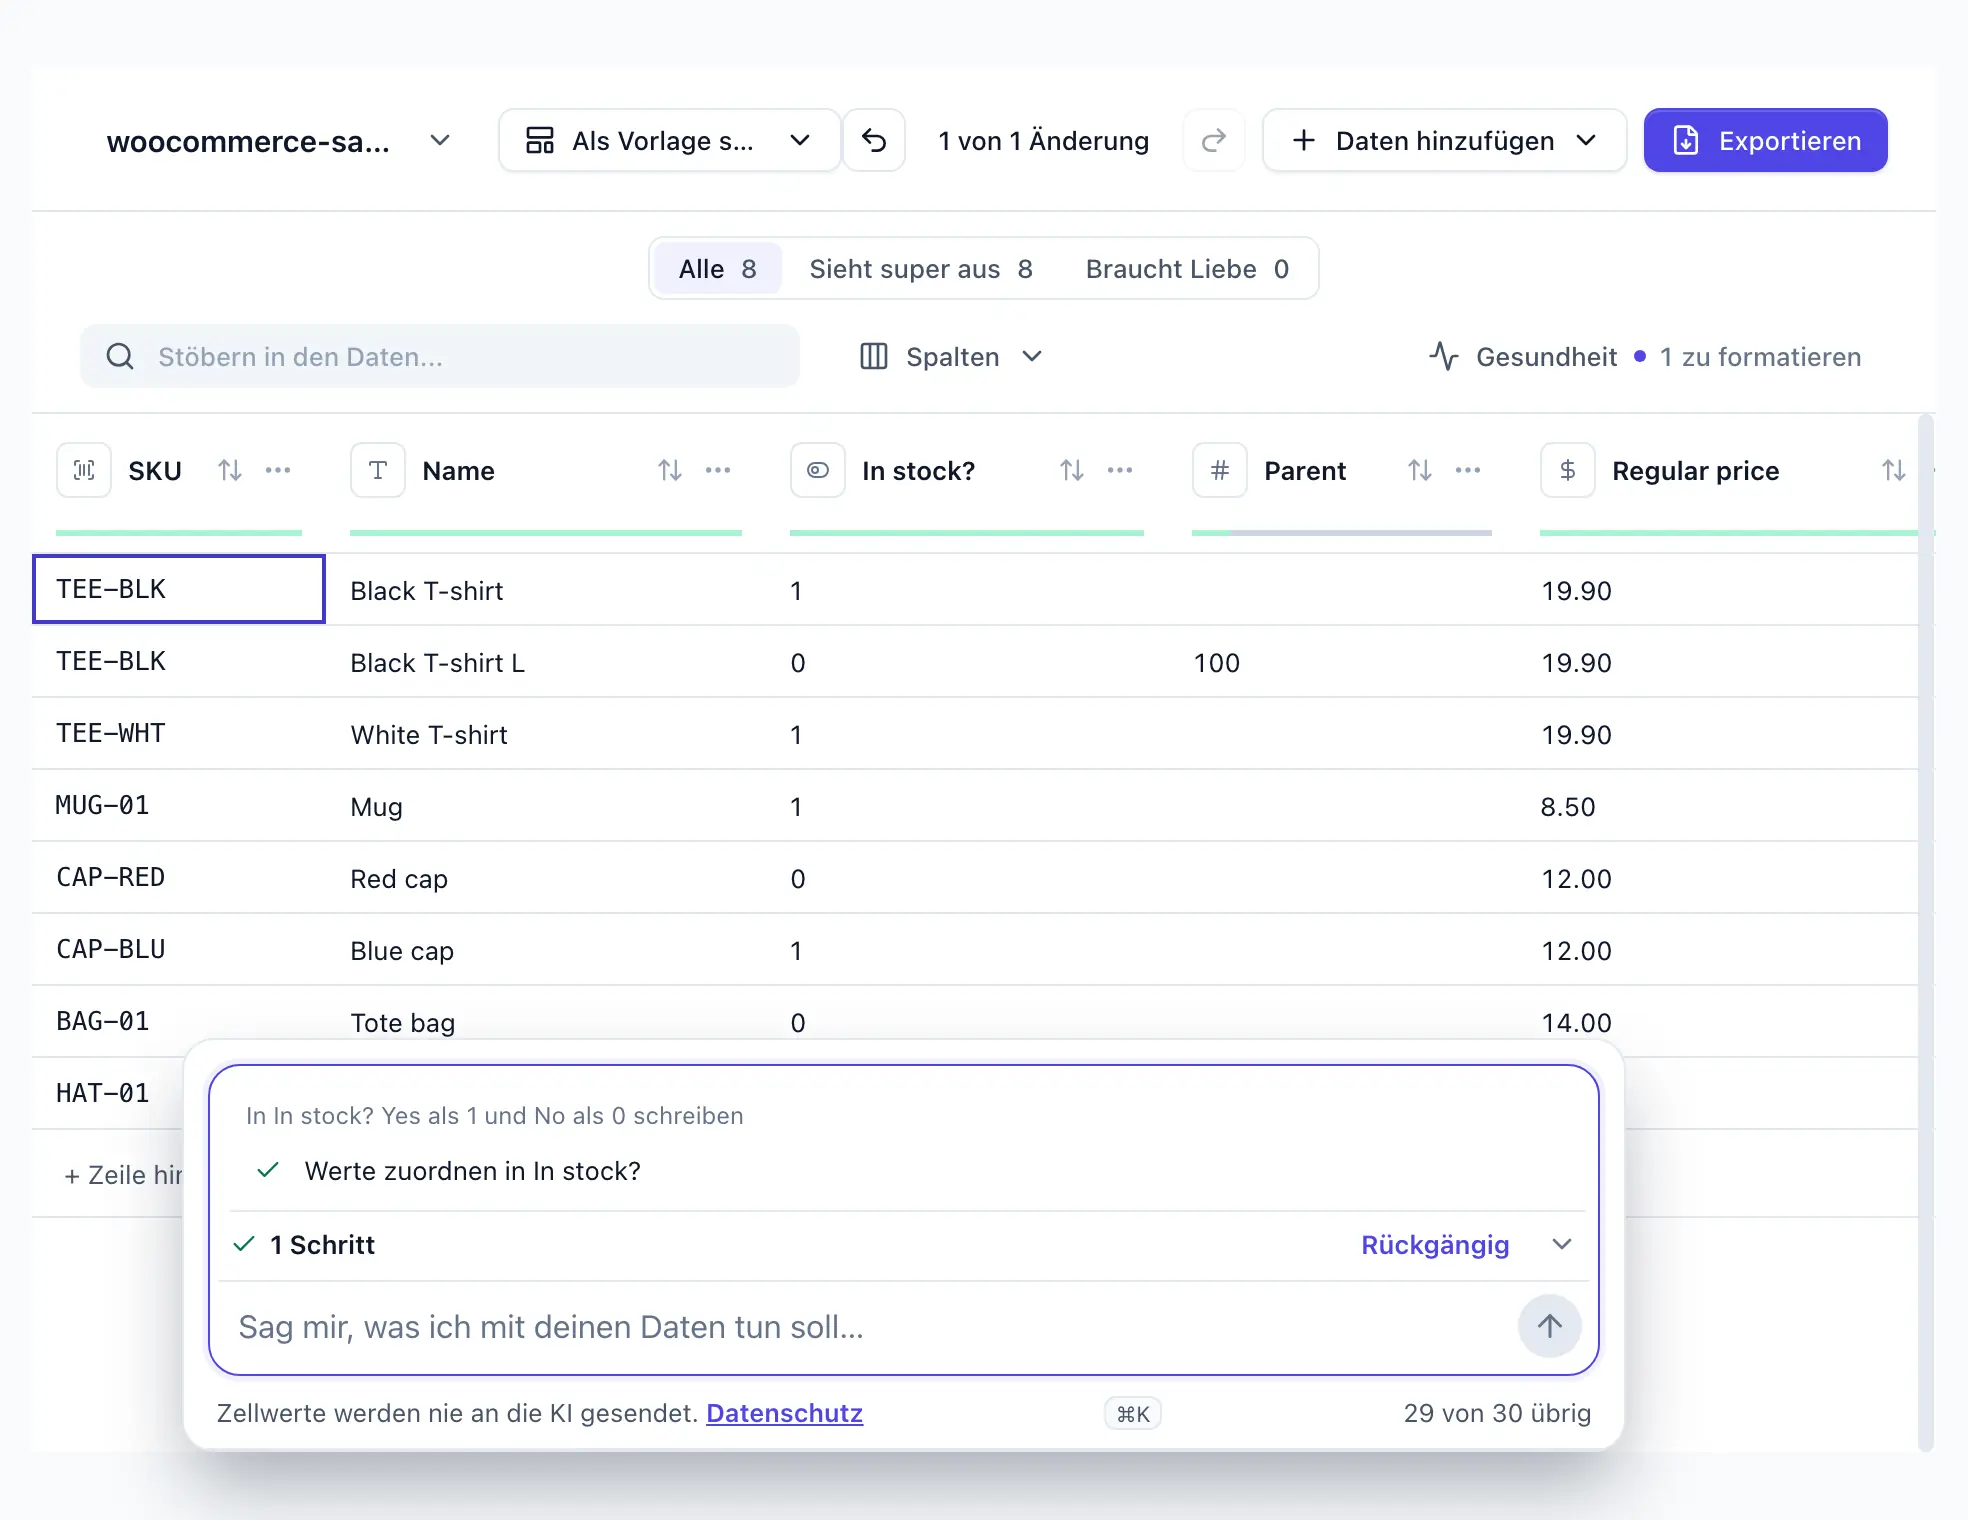Click the Exportieren button
Viewport: 1968px width, 1520px height.
tap(1766, 141)
